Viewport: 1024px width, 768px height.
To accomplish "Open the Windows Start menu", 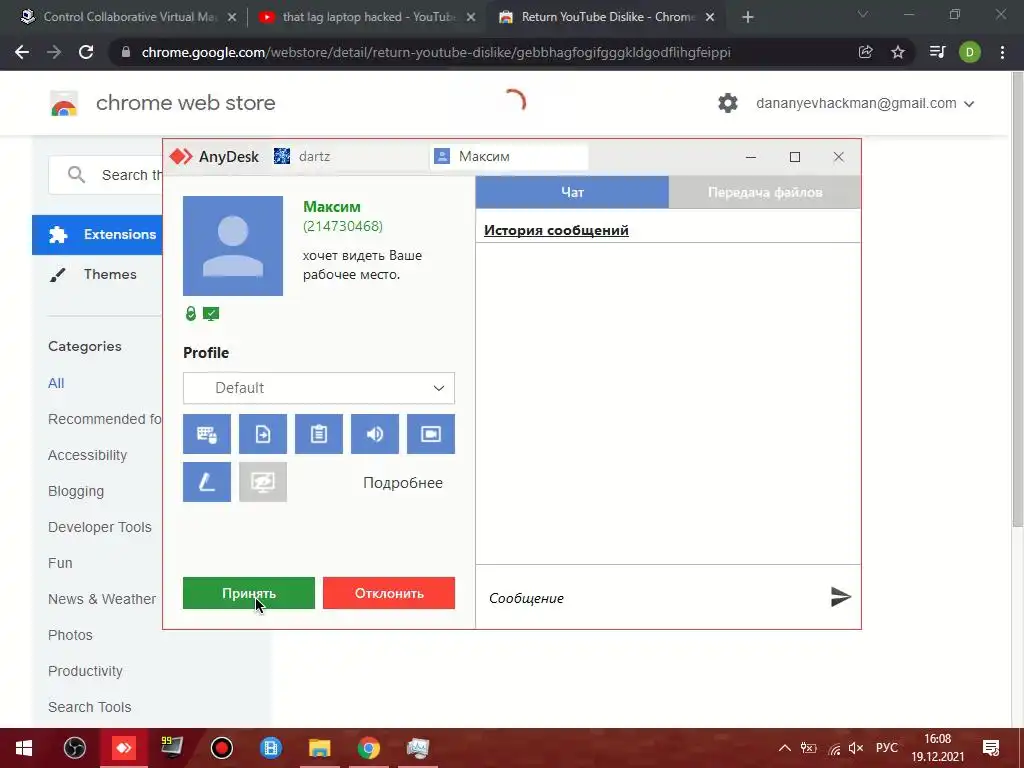I will 24,748.
